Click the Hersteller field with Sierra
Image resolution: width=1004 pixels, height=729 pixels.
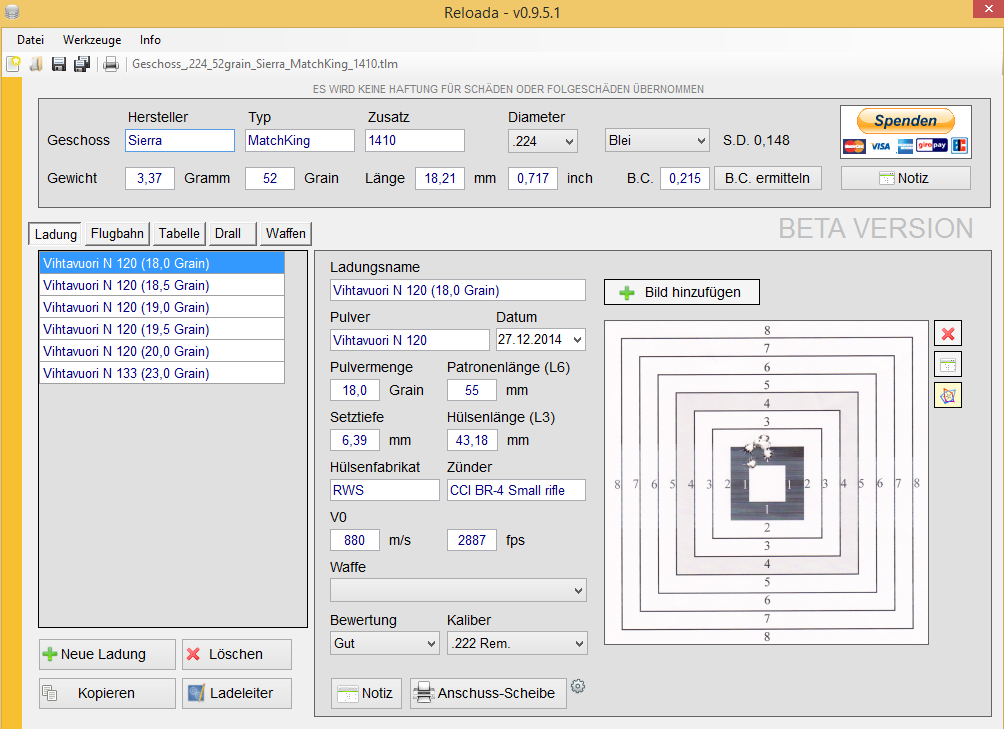[x=180, y=140]
